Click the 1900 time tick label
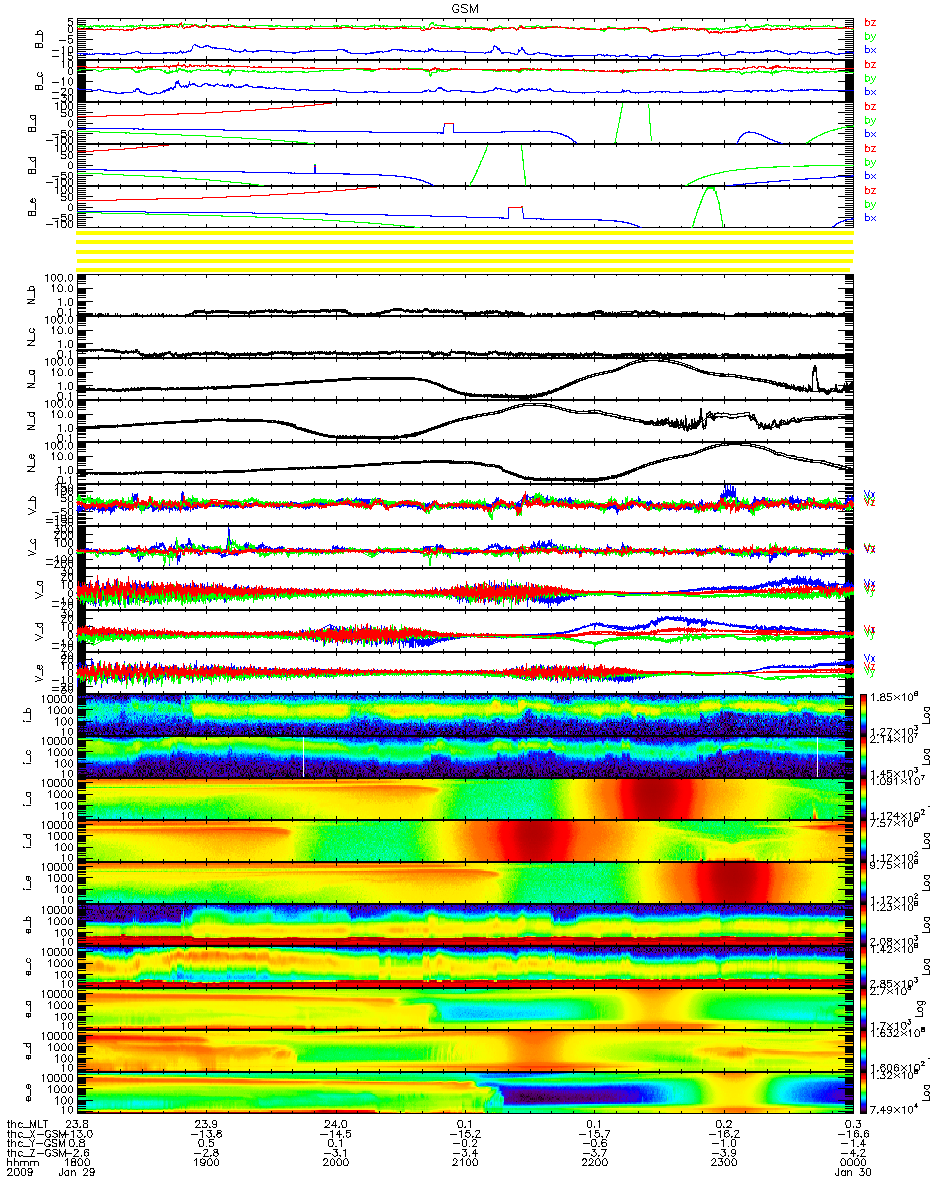 [207, 1164]
